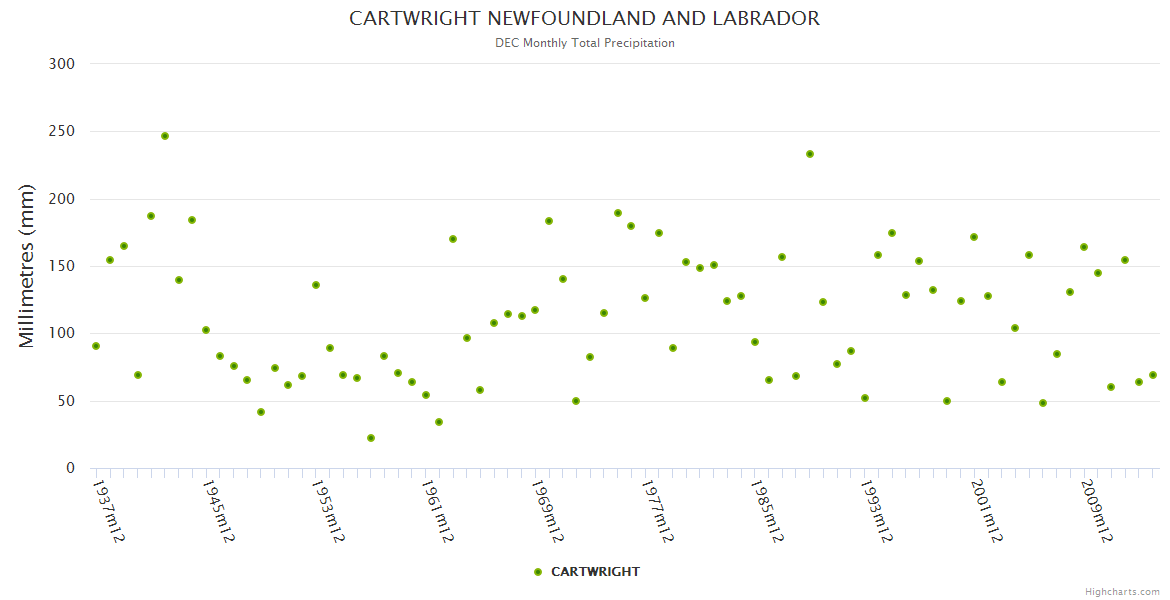The width and height of the screenshot is (1170, 600).
Task: Select the 1993m12 x-axis label
Action: click(x=875, y=511)
